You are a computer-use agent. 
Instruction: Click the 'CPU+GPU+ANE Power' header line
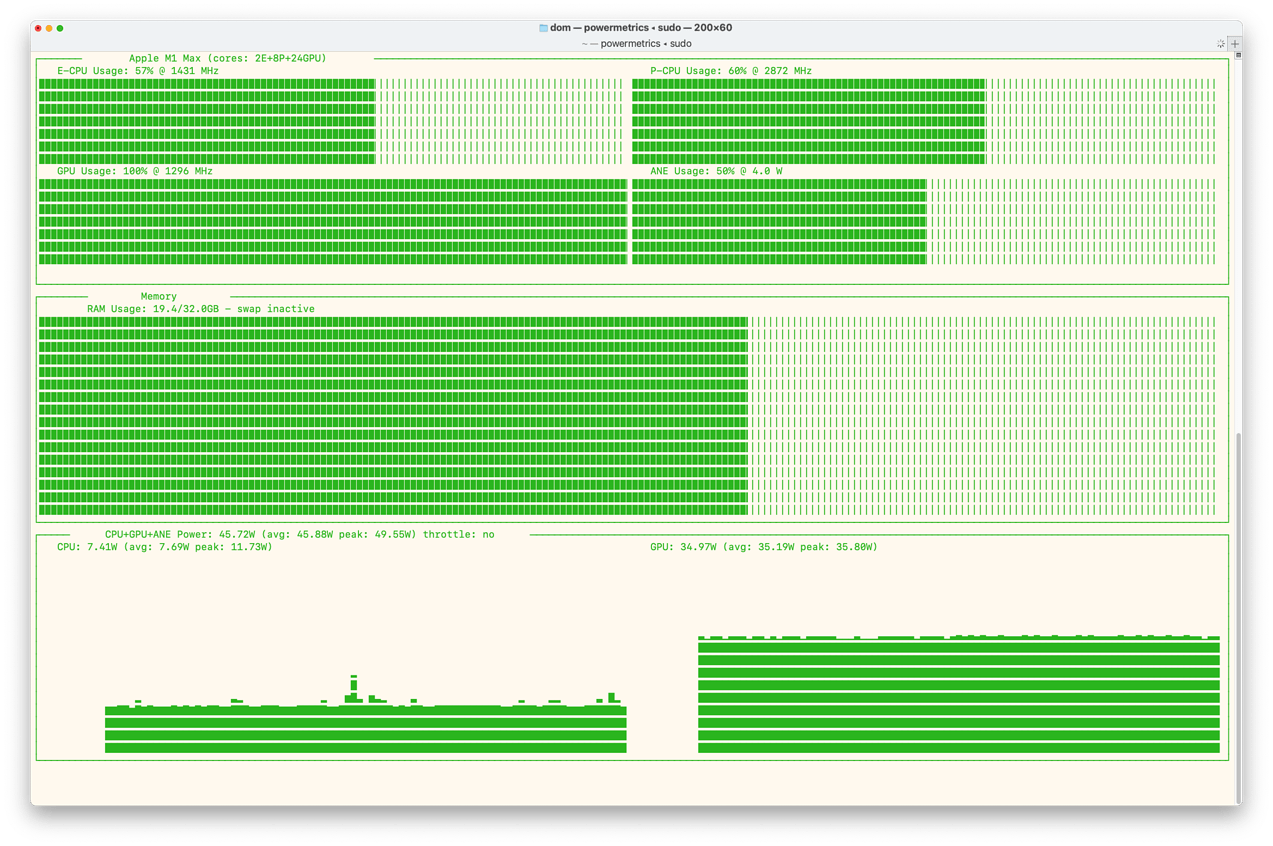(299, 534)
